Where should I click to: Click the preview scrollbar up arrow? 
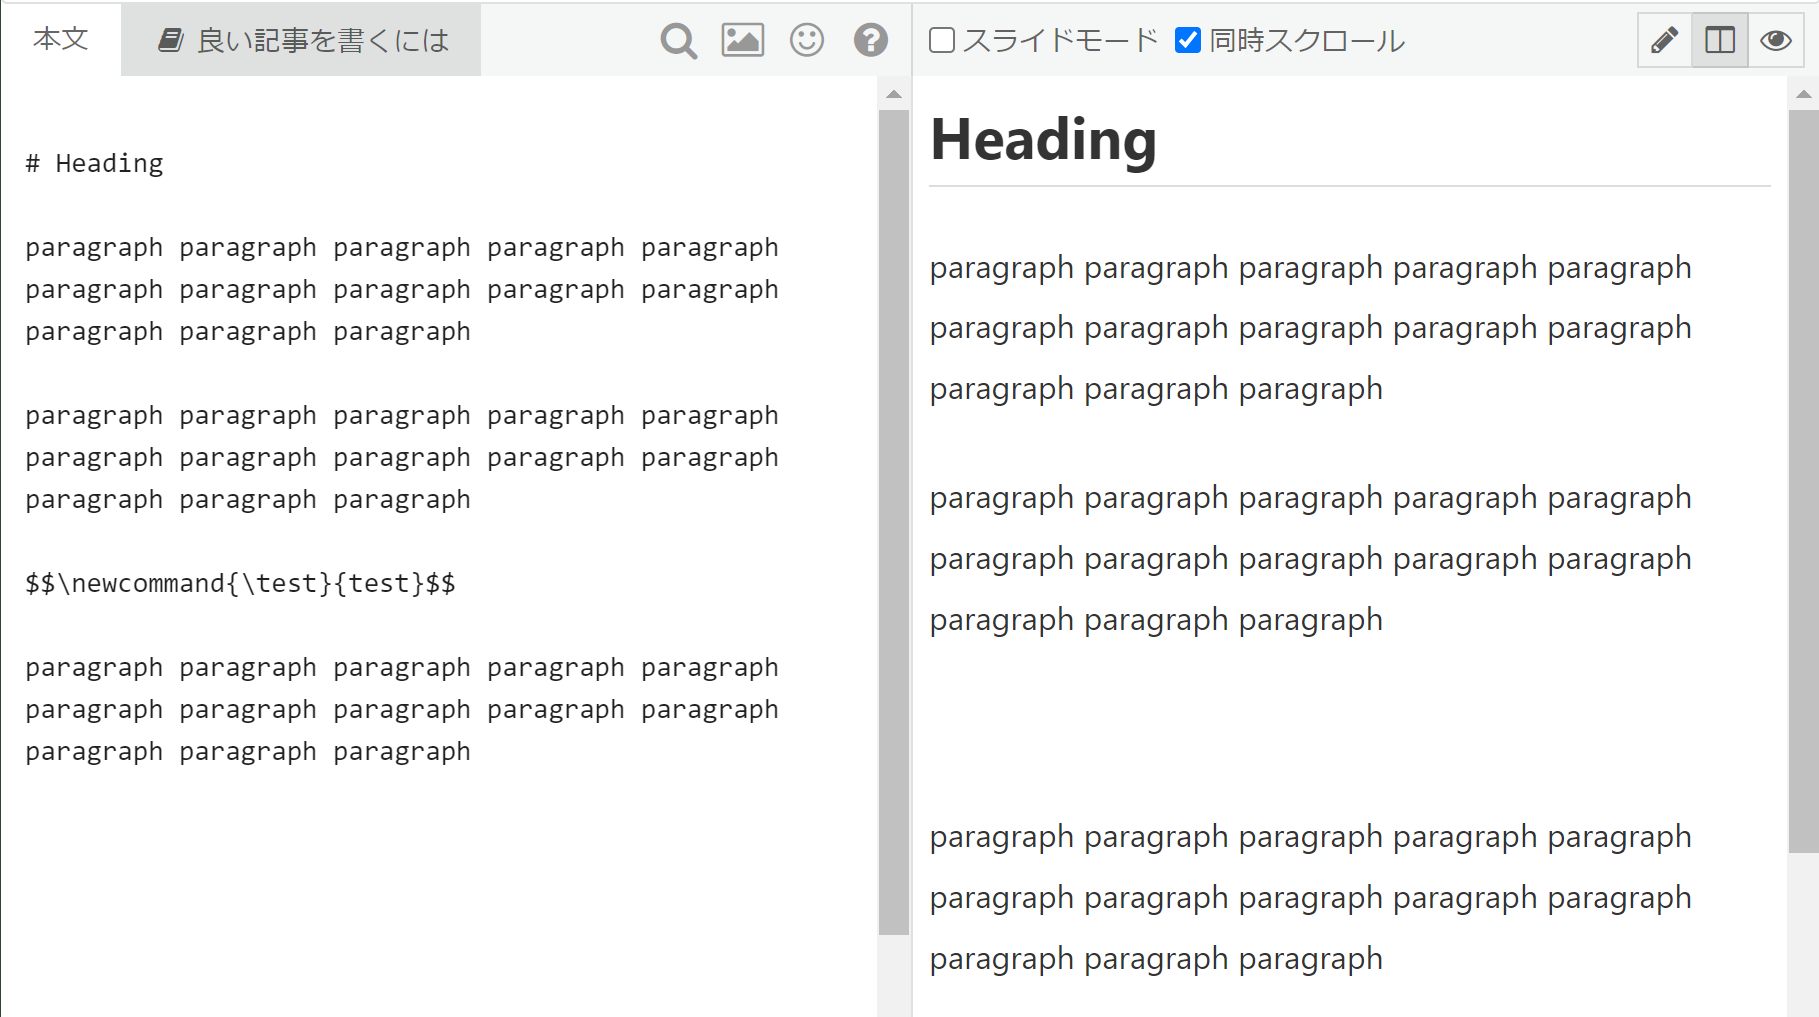[1803, 95]
